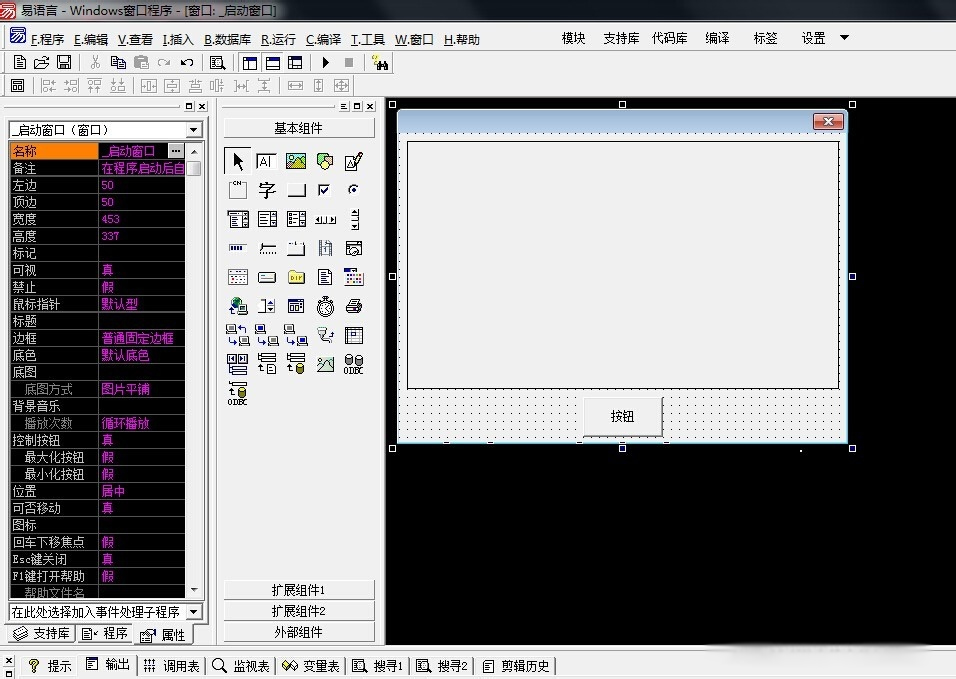Open the 扩展组件1 component group
Screen dimensions: 956x679
point(299,590)
